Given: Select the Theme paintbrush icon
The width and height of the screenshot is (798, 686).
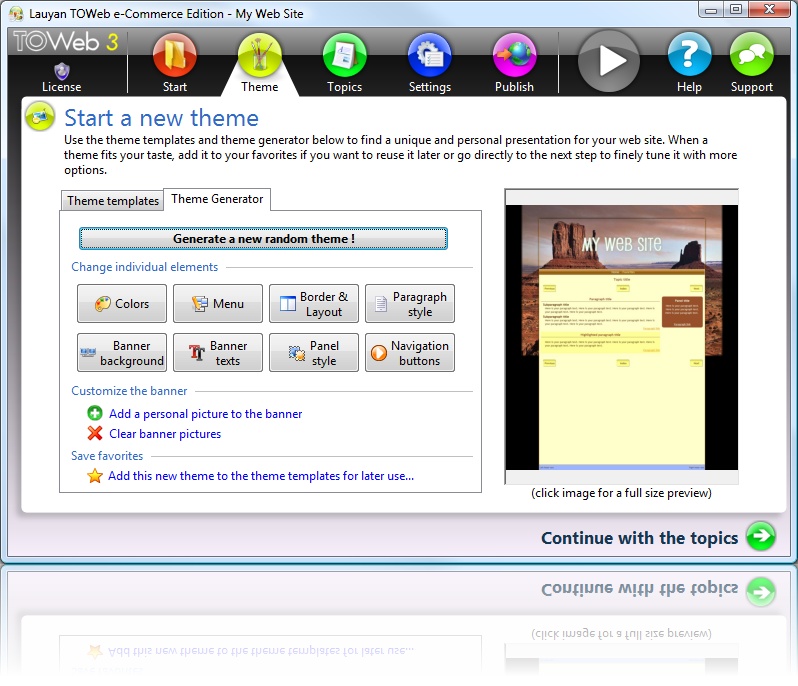Looking at the screenshot, I should click(260, 55).
